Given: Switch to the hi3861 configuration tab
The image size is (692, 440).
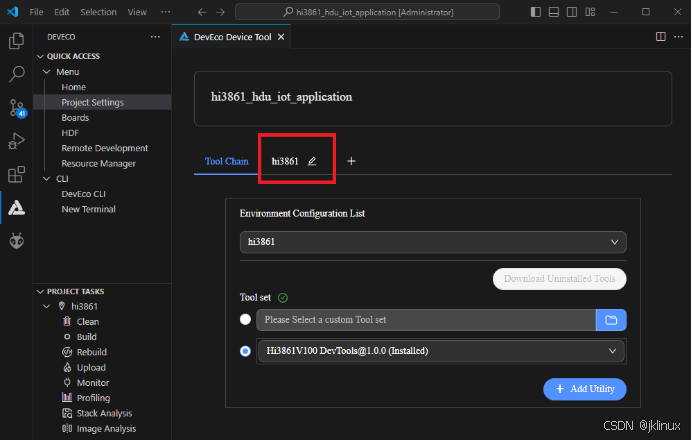Looking at the screenshot, I should click(285, 162).
